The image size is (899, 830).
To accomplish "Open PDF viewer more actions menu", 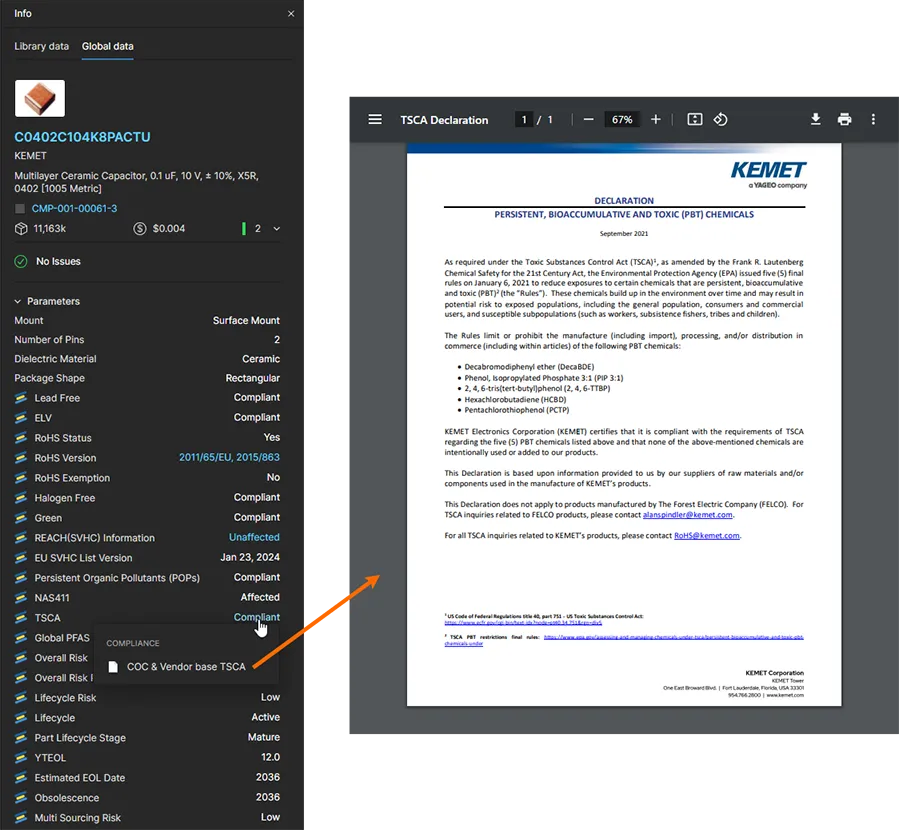I will tap(873, 119).
